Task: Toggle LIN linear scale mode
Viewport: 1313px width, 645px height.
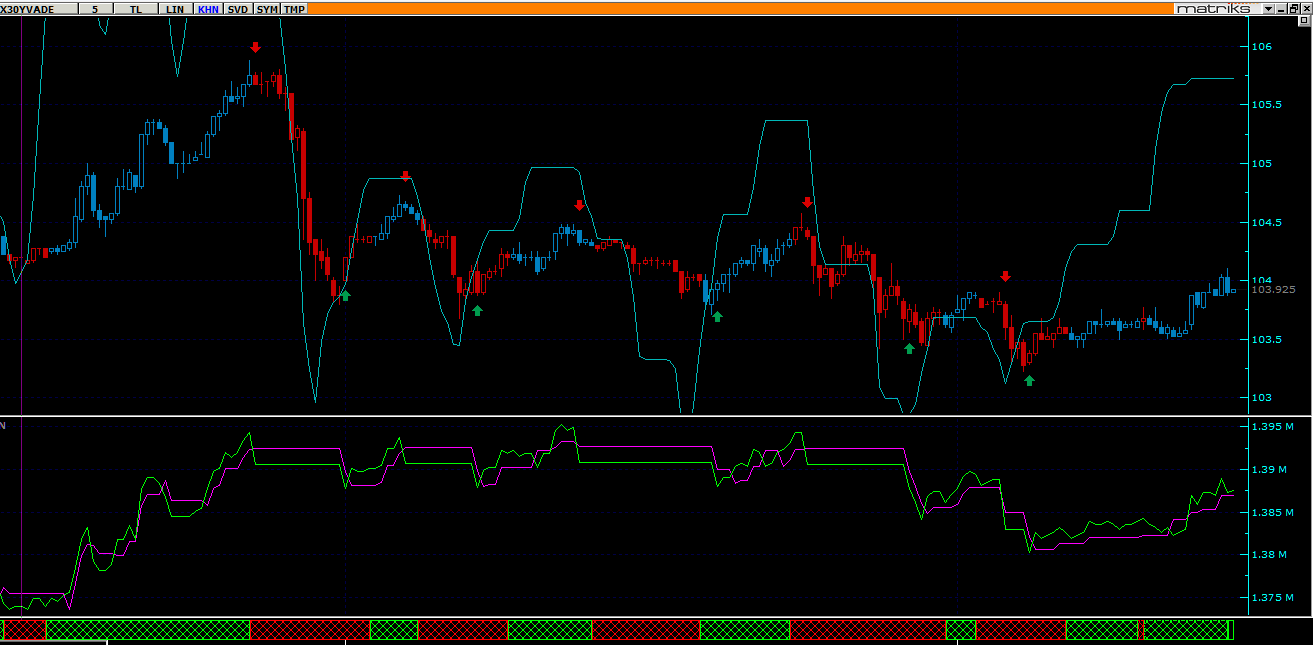Action: [175, 8]
